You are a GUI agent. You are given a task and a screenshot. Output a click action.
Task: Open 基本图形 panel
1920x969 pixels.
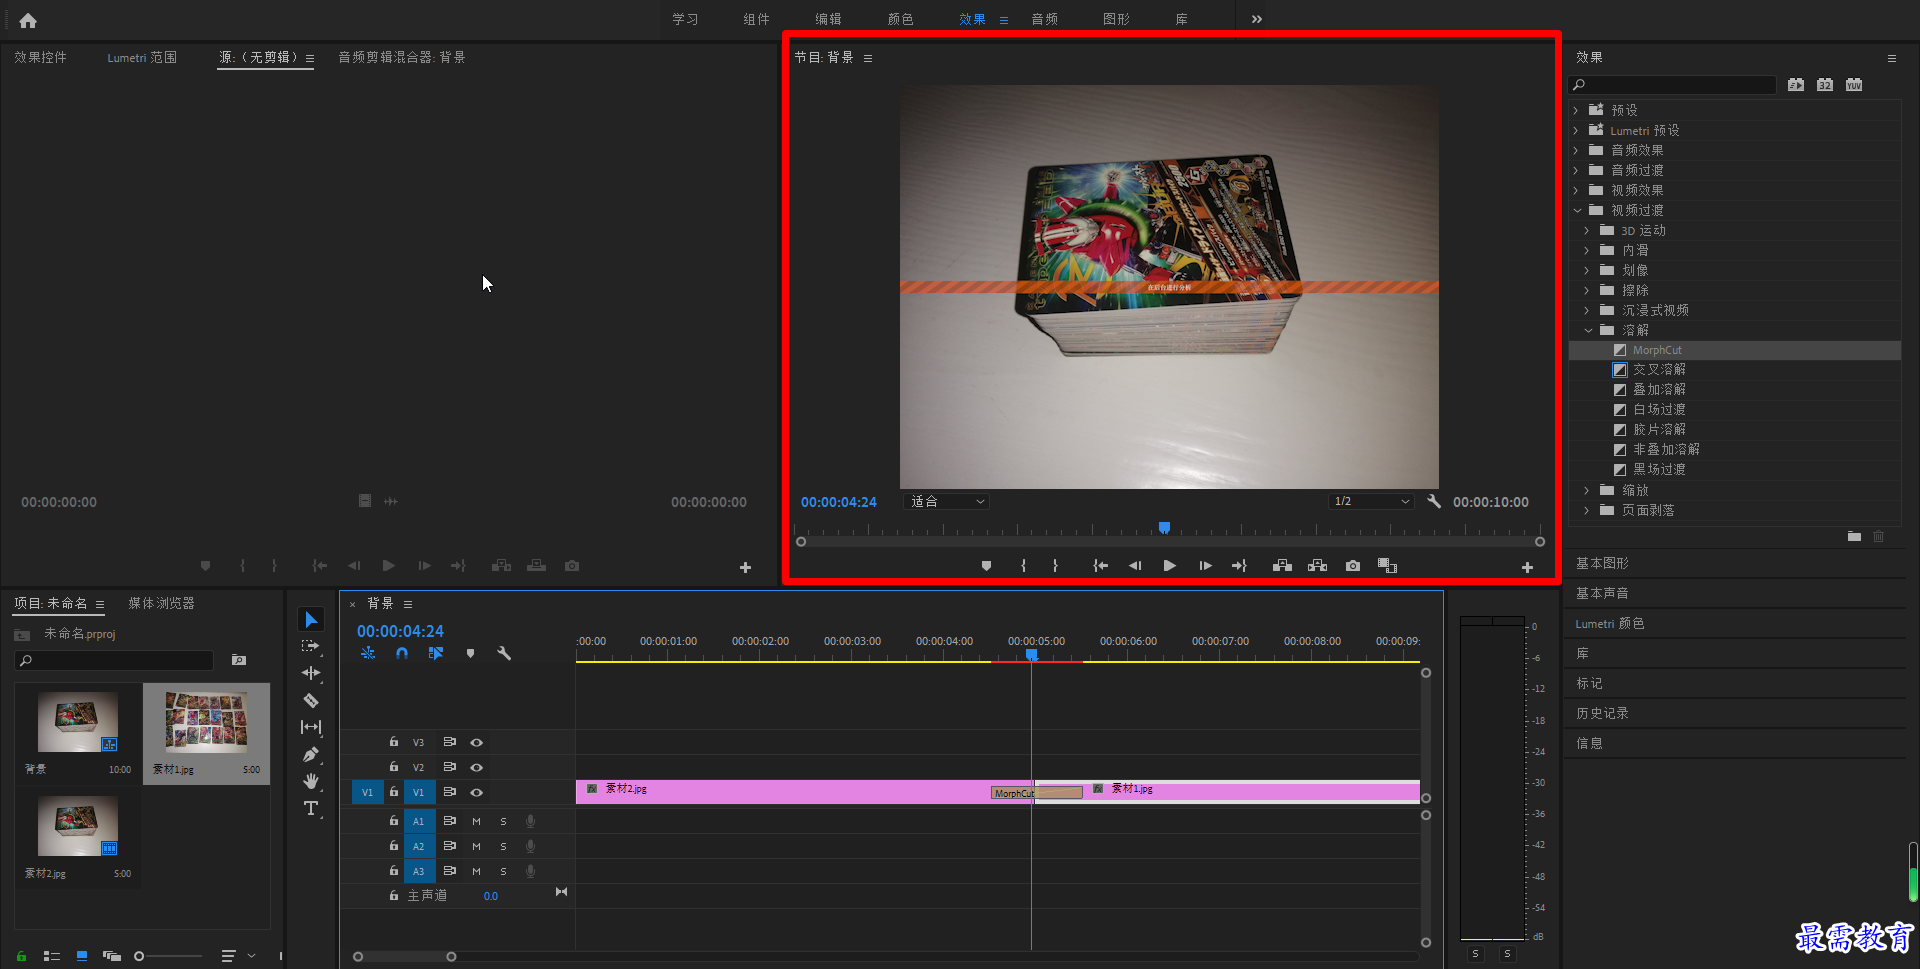point(1602,563)
